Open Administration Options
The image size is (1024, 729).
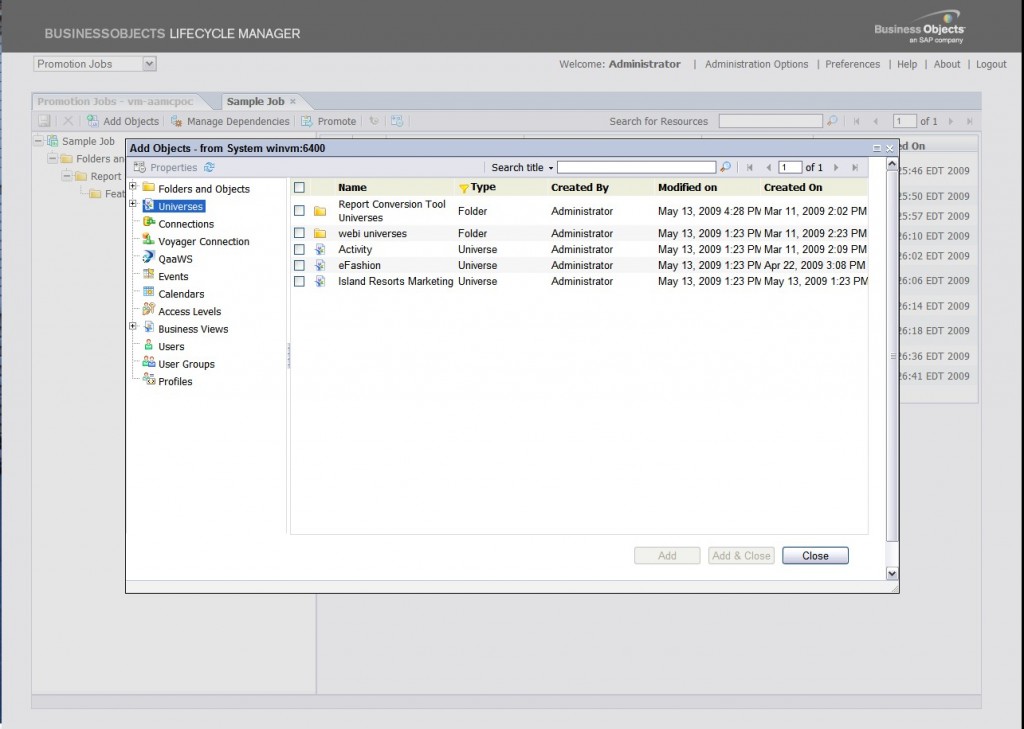[x=756, y=64]
